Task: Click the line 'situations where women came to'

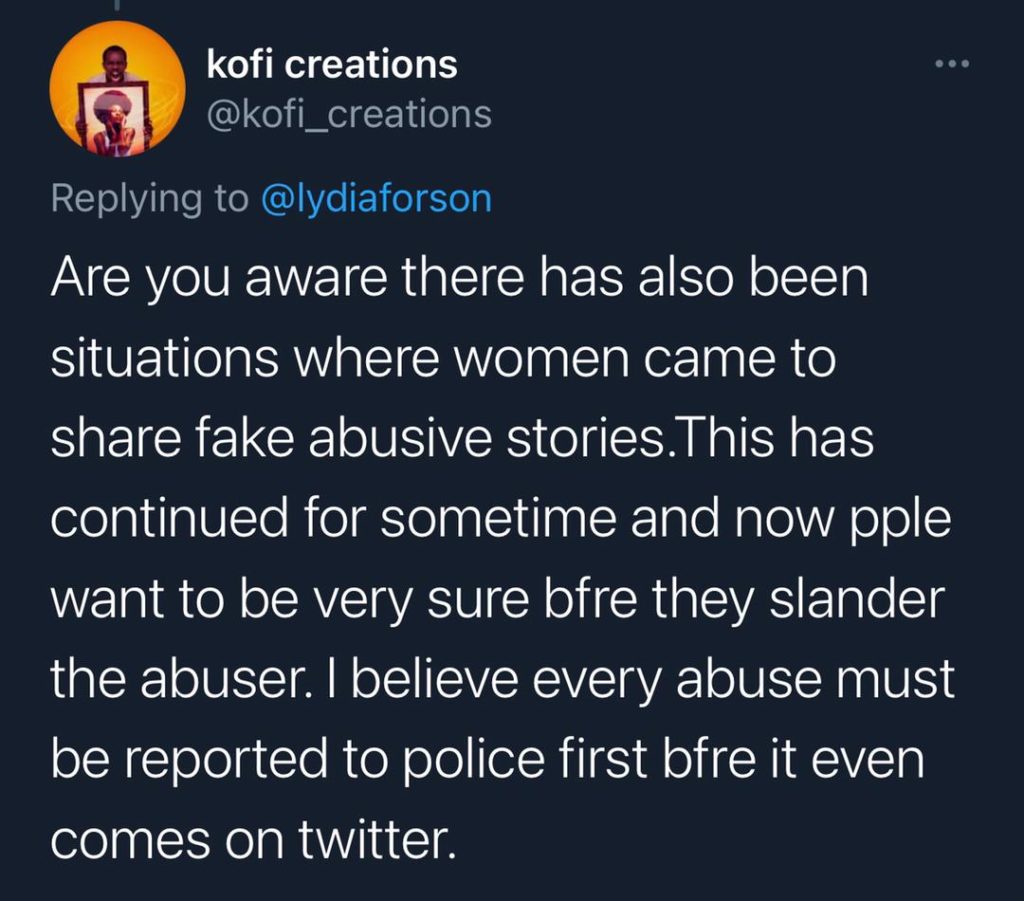Action: tap(443, 359)
